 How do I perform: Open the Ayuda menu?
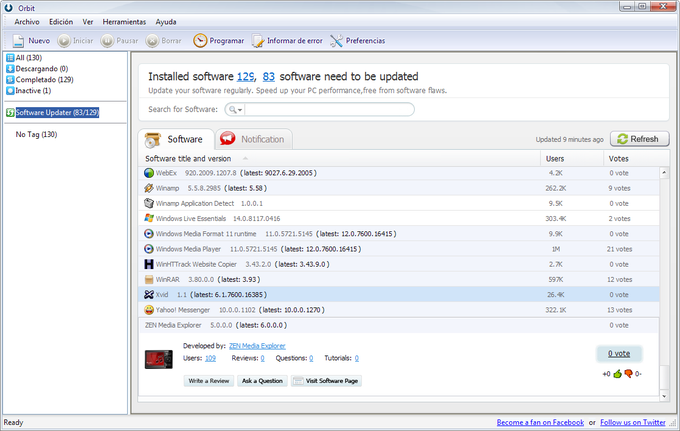tap(166, 22)
